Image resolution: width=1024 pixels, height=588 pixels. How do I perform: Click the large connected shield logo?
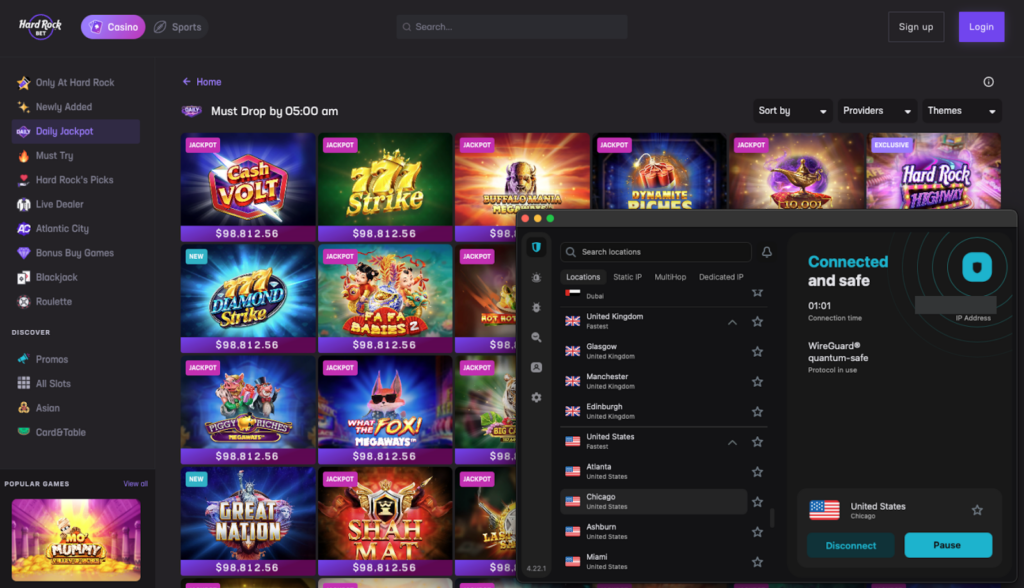tap(977, 267)
